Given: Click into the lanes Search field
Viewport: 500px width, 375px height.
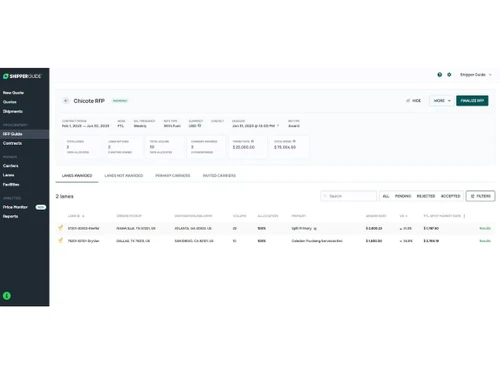Looking at the screenshot, I should pos(349,196).
